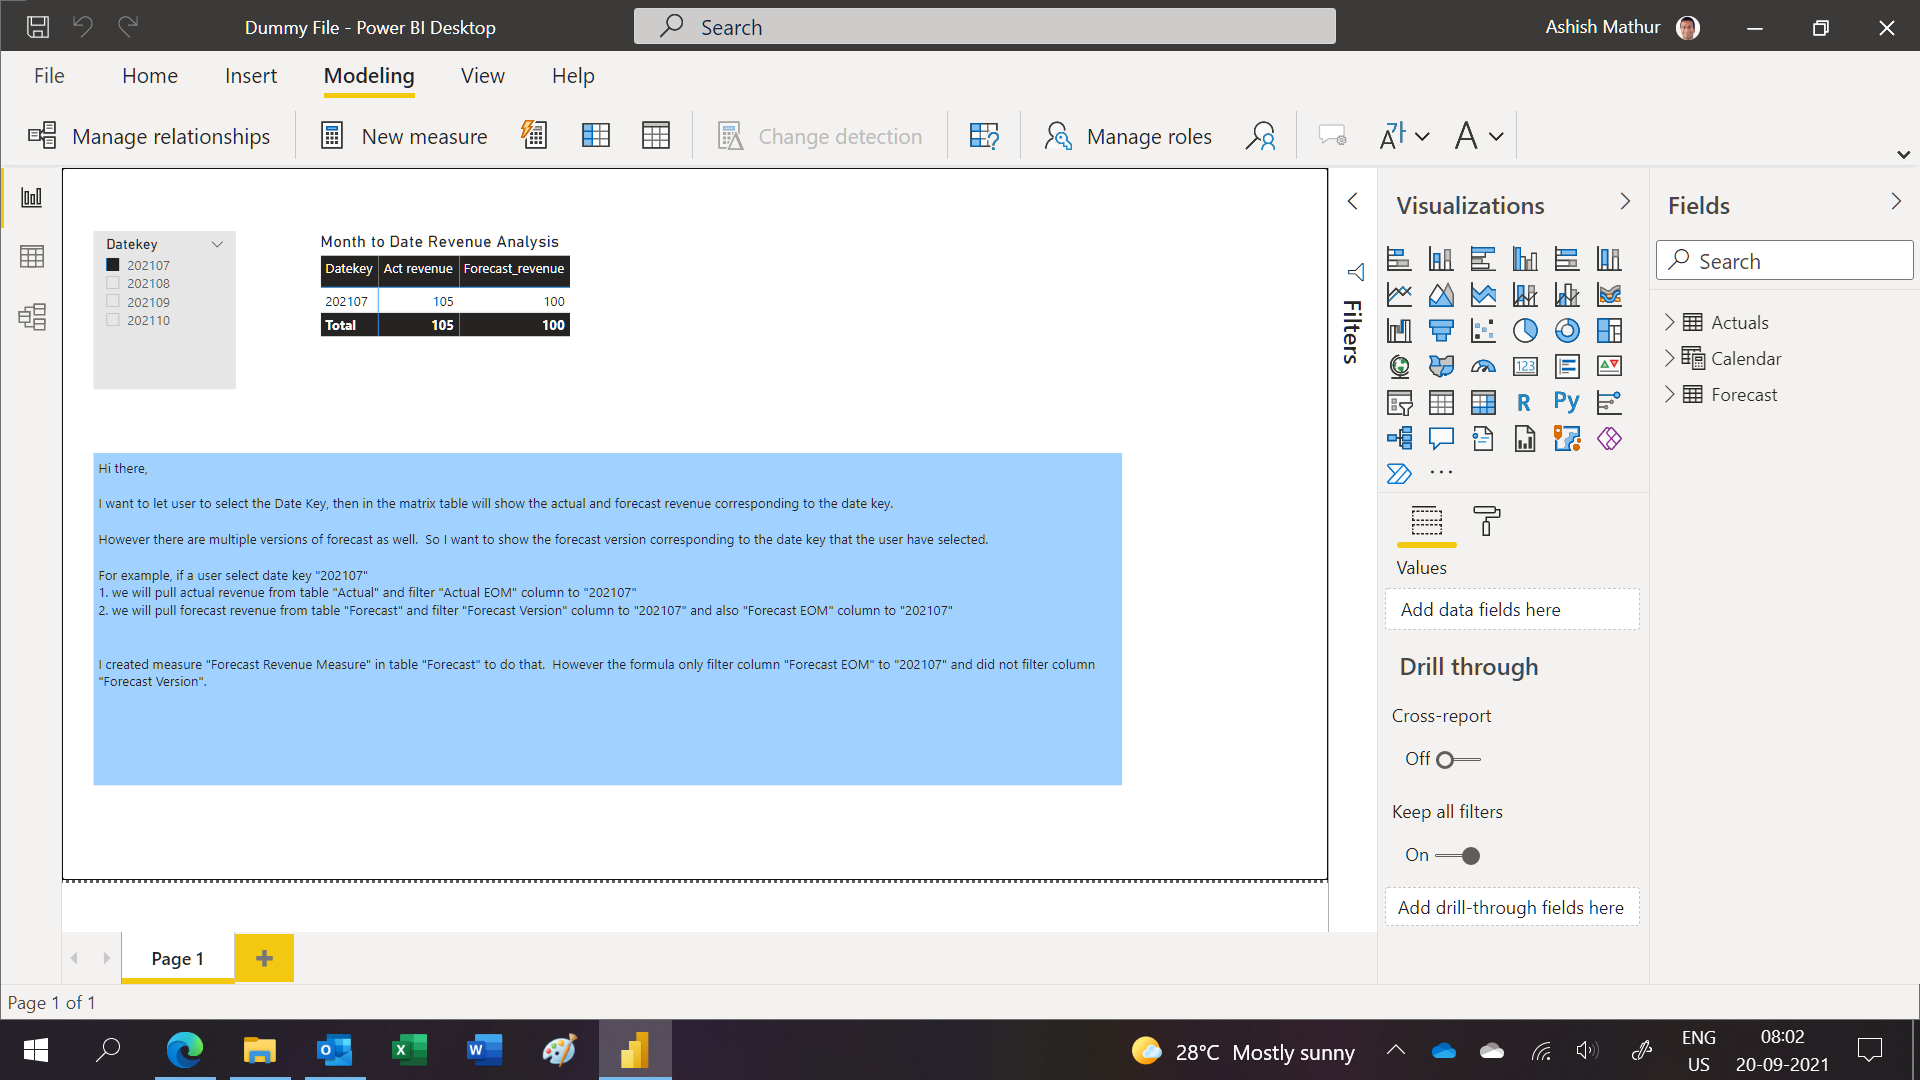Click the New measure button

[x=404, y=136]
